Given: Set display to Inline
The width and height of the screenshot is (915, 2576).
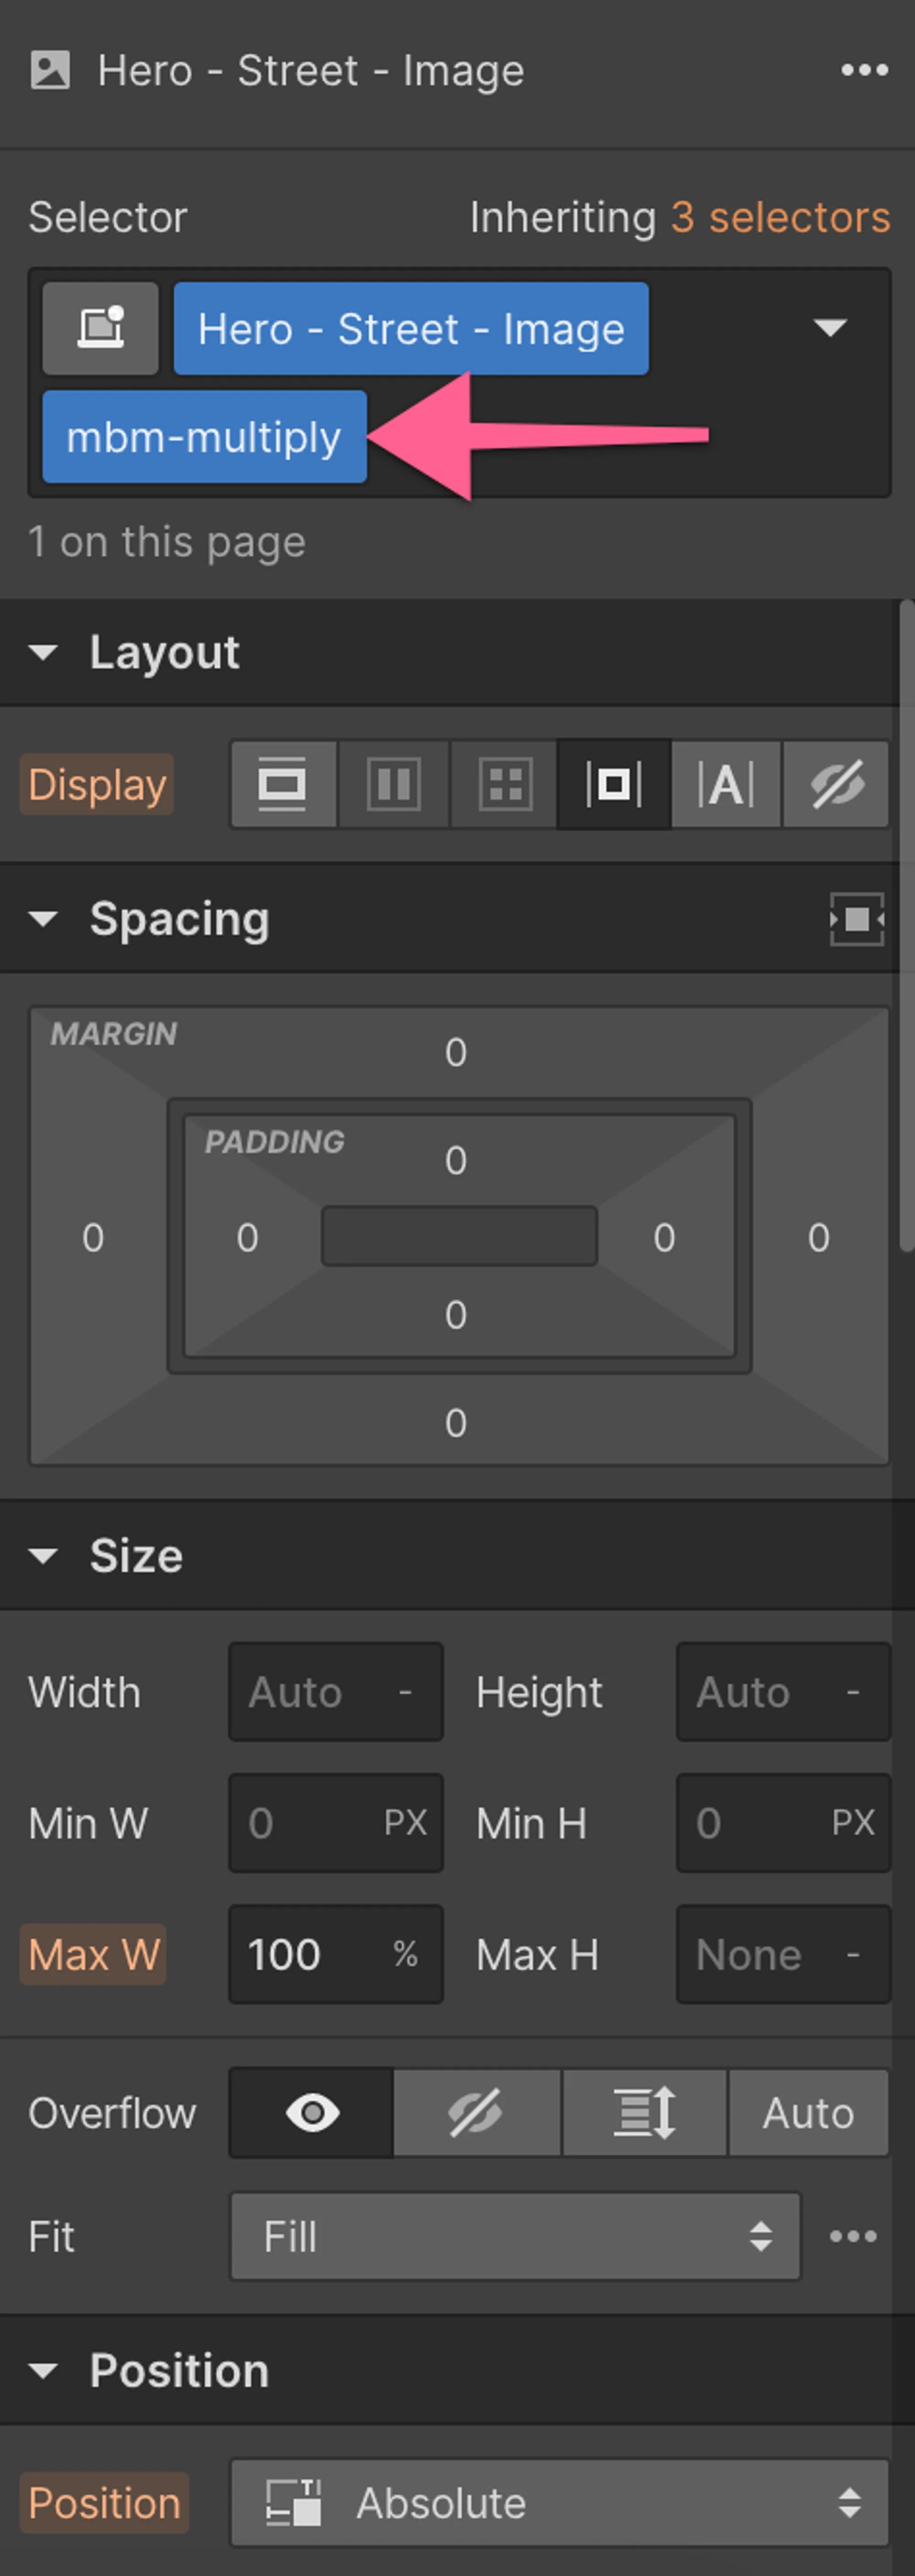Looking at the screenshot, I should click(x=725, y=784).
